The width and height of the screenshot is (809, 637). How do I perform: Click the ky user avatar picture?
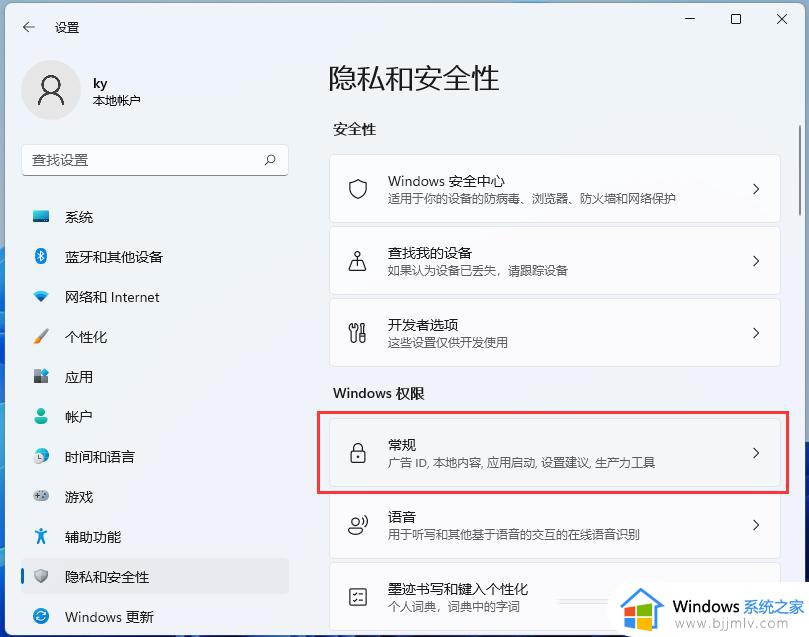pyautogui.click(x=51, y=90)
